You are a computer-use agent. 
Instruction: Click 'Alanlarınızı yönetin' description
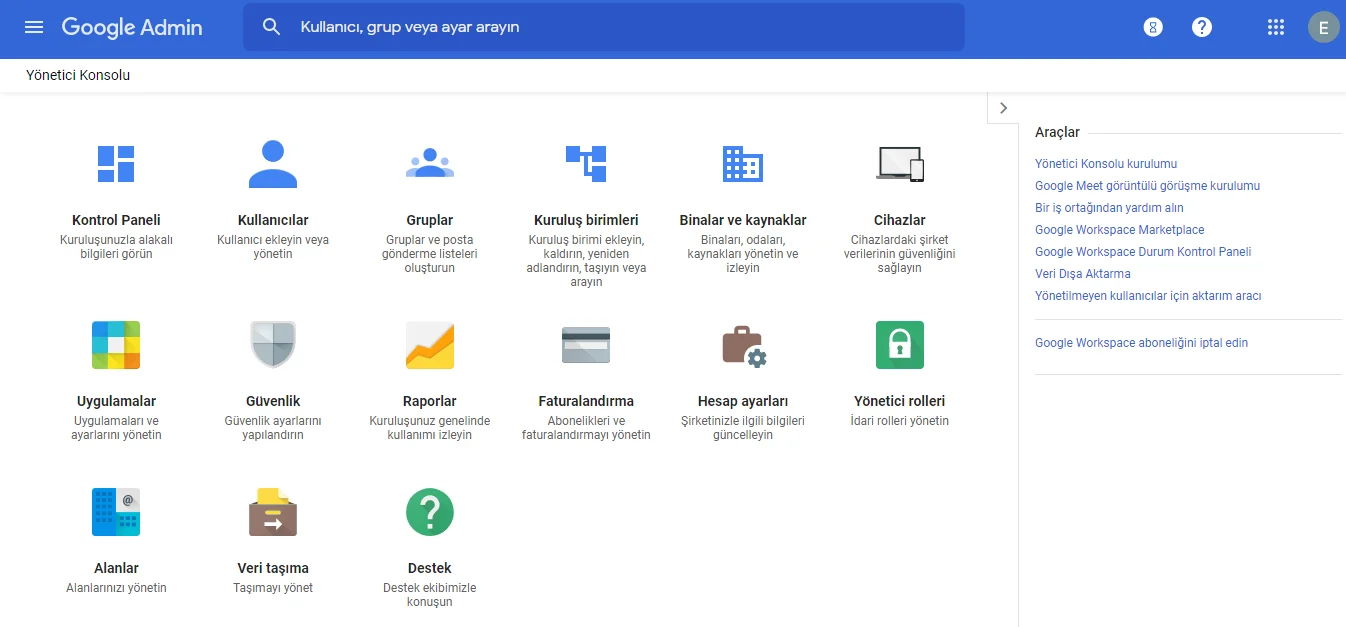[x=116, y=588]
